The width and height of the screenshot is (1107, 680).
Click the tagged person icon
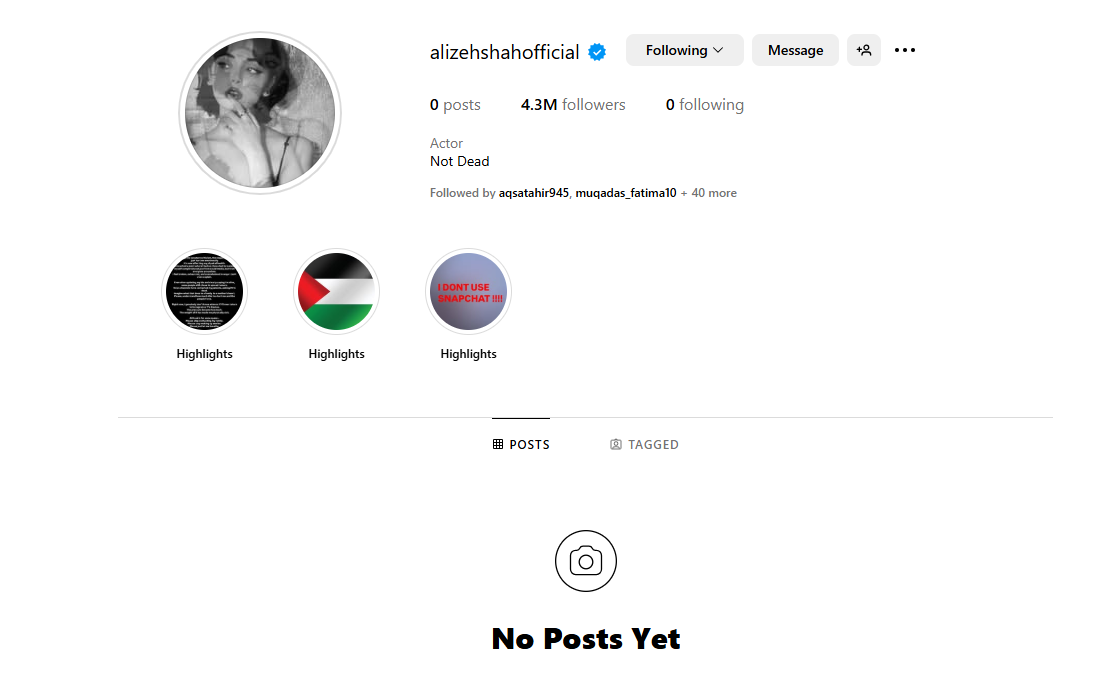click(x=616, y=444)
